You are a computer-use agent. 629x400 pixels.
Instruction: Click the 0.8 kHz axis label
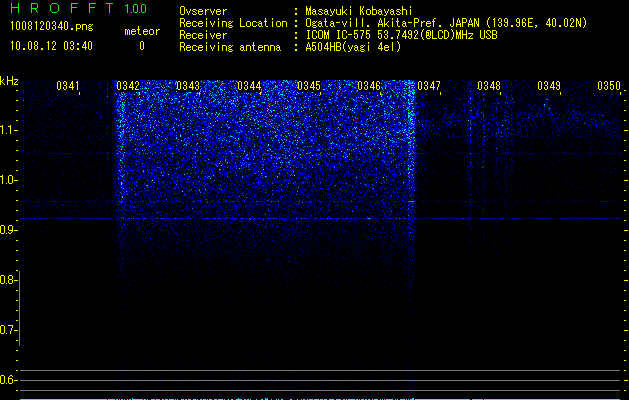click(x=7, y=280)
